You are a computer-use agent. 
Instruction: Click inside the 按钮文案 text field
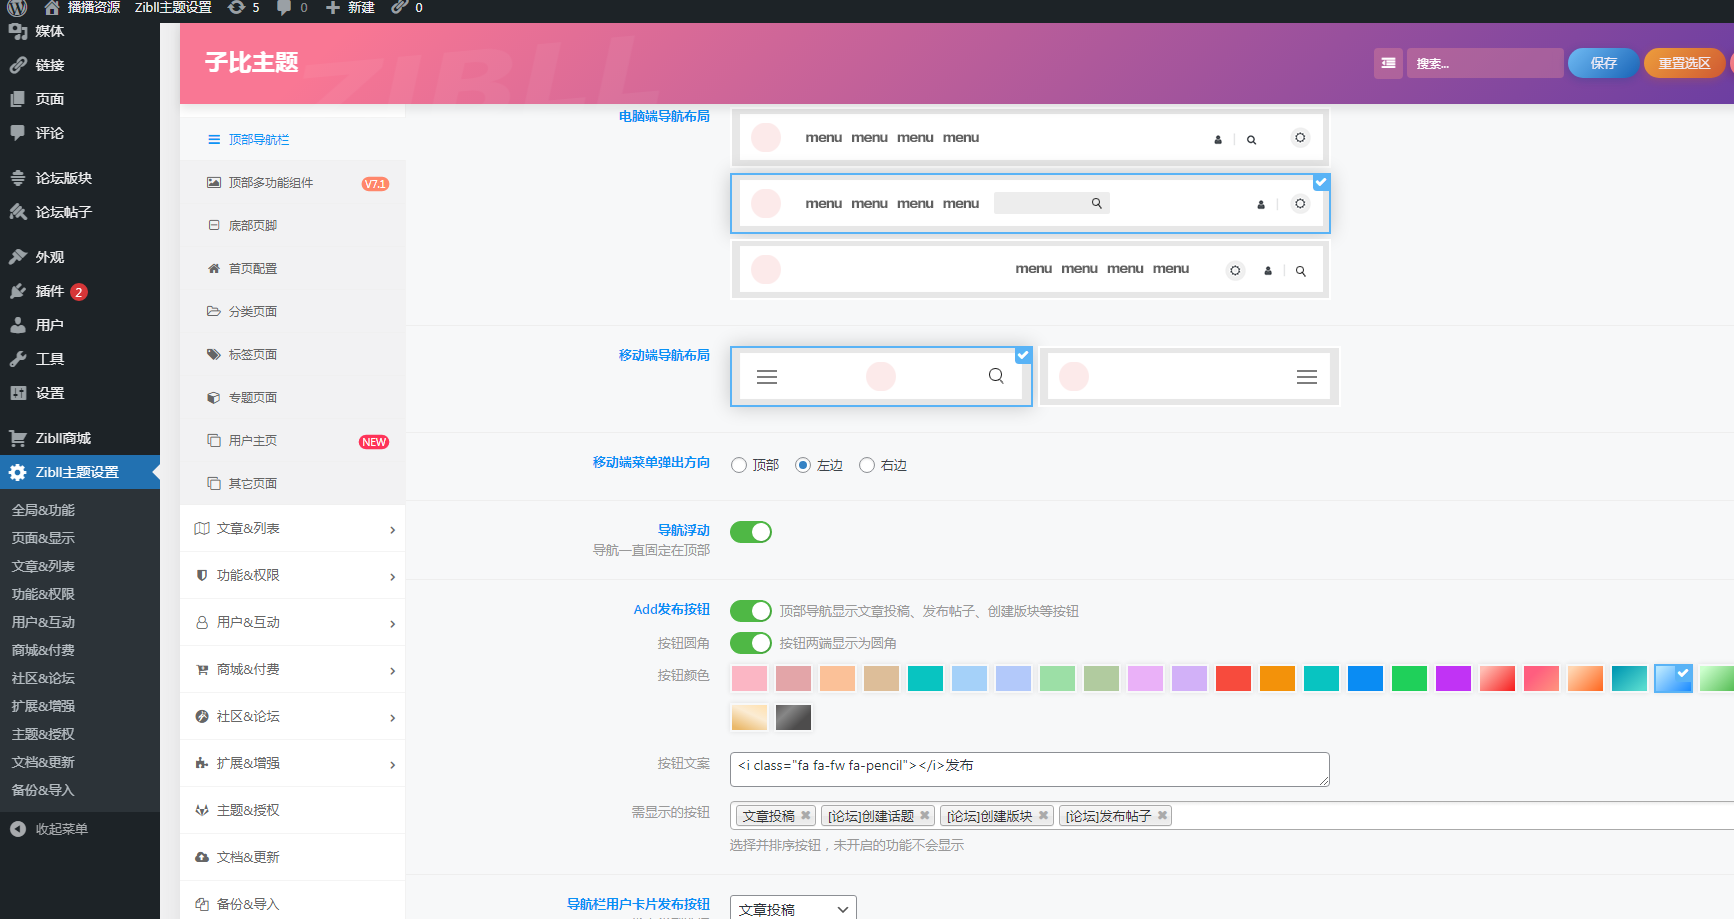1030,769
